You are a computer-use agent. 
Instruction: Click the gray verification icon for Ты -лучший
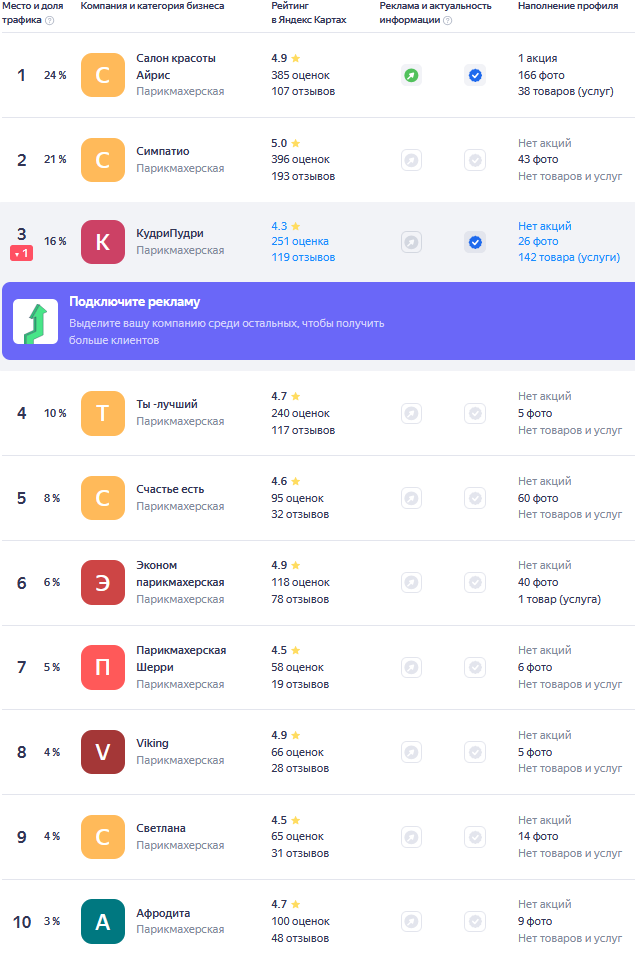(475, 413)
